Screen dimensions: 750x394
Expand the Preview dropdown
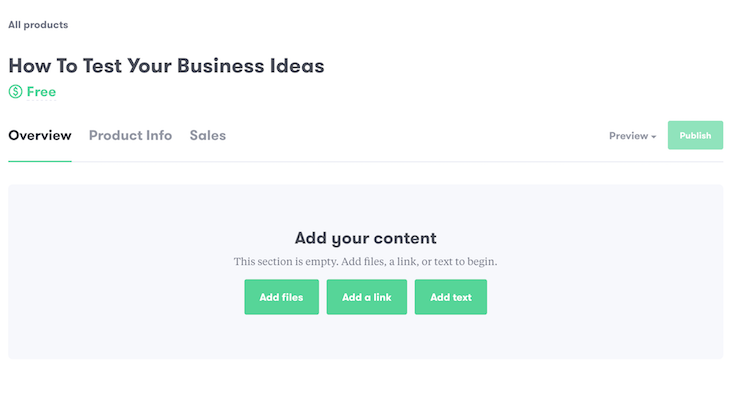(x=632, y=136)
